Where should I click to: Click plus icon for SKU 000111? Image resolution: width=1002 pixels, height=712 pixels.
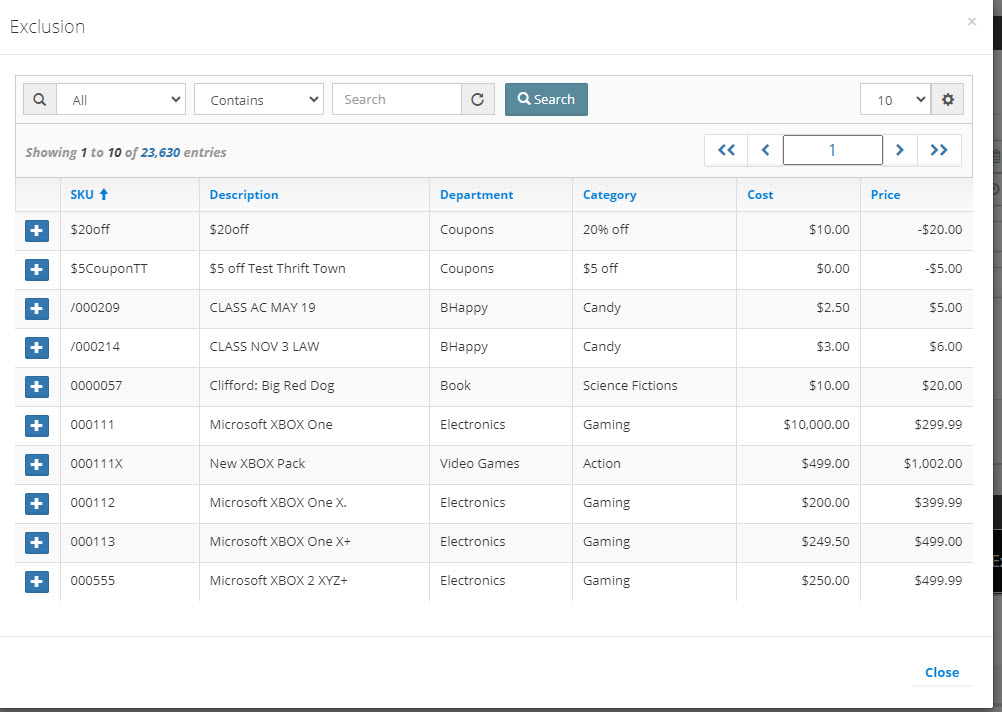pos(37,426)
